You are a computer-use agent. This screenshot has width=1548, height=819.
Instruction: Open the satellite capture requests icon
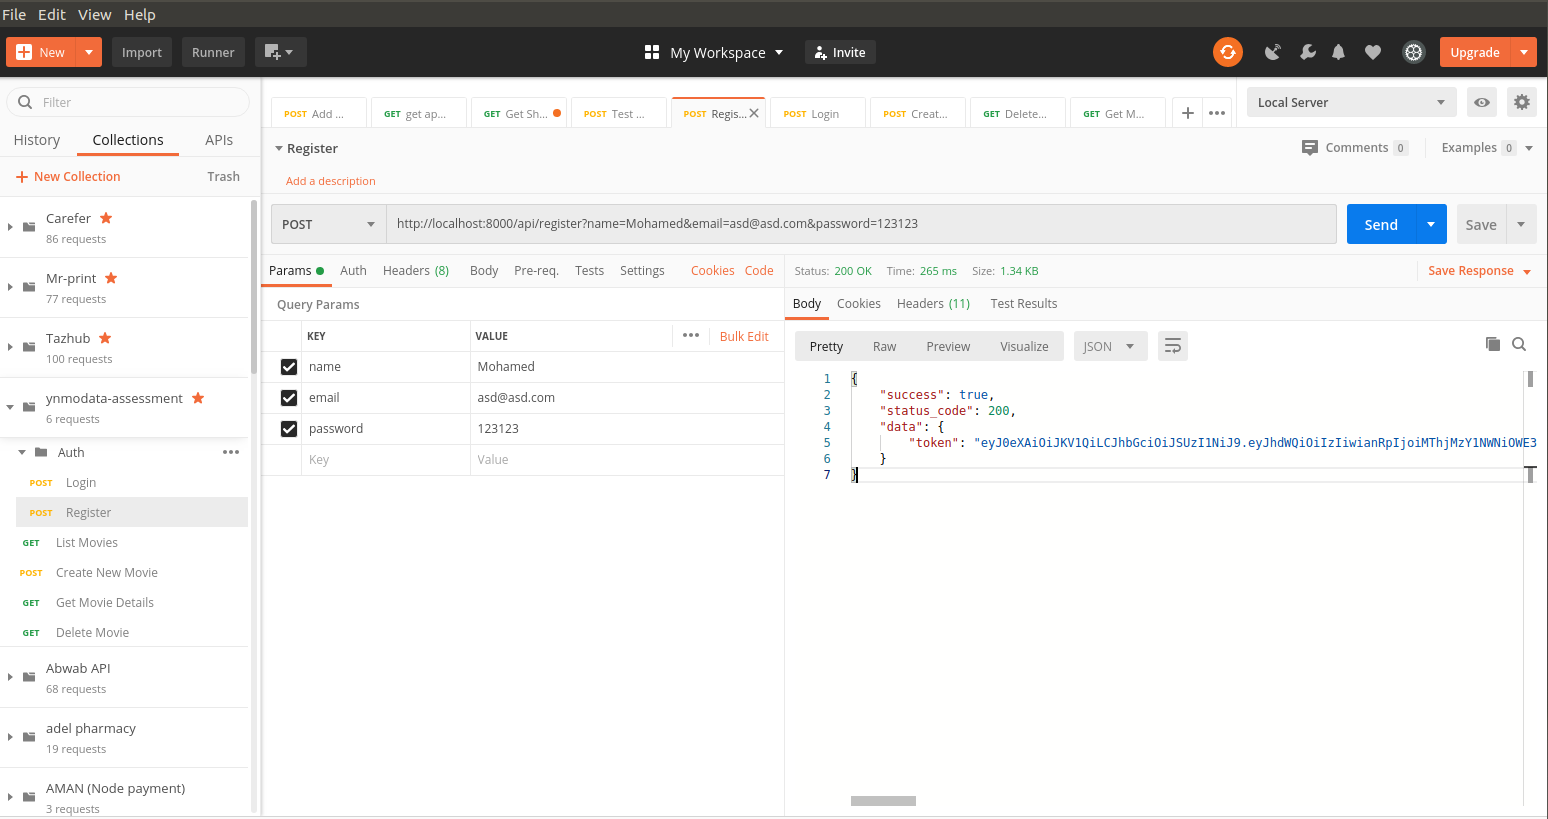(1272, 52)
